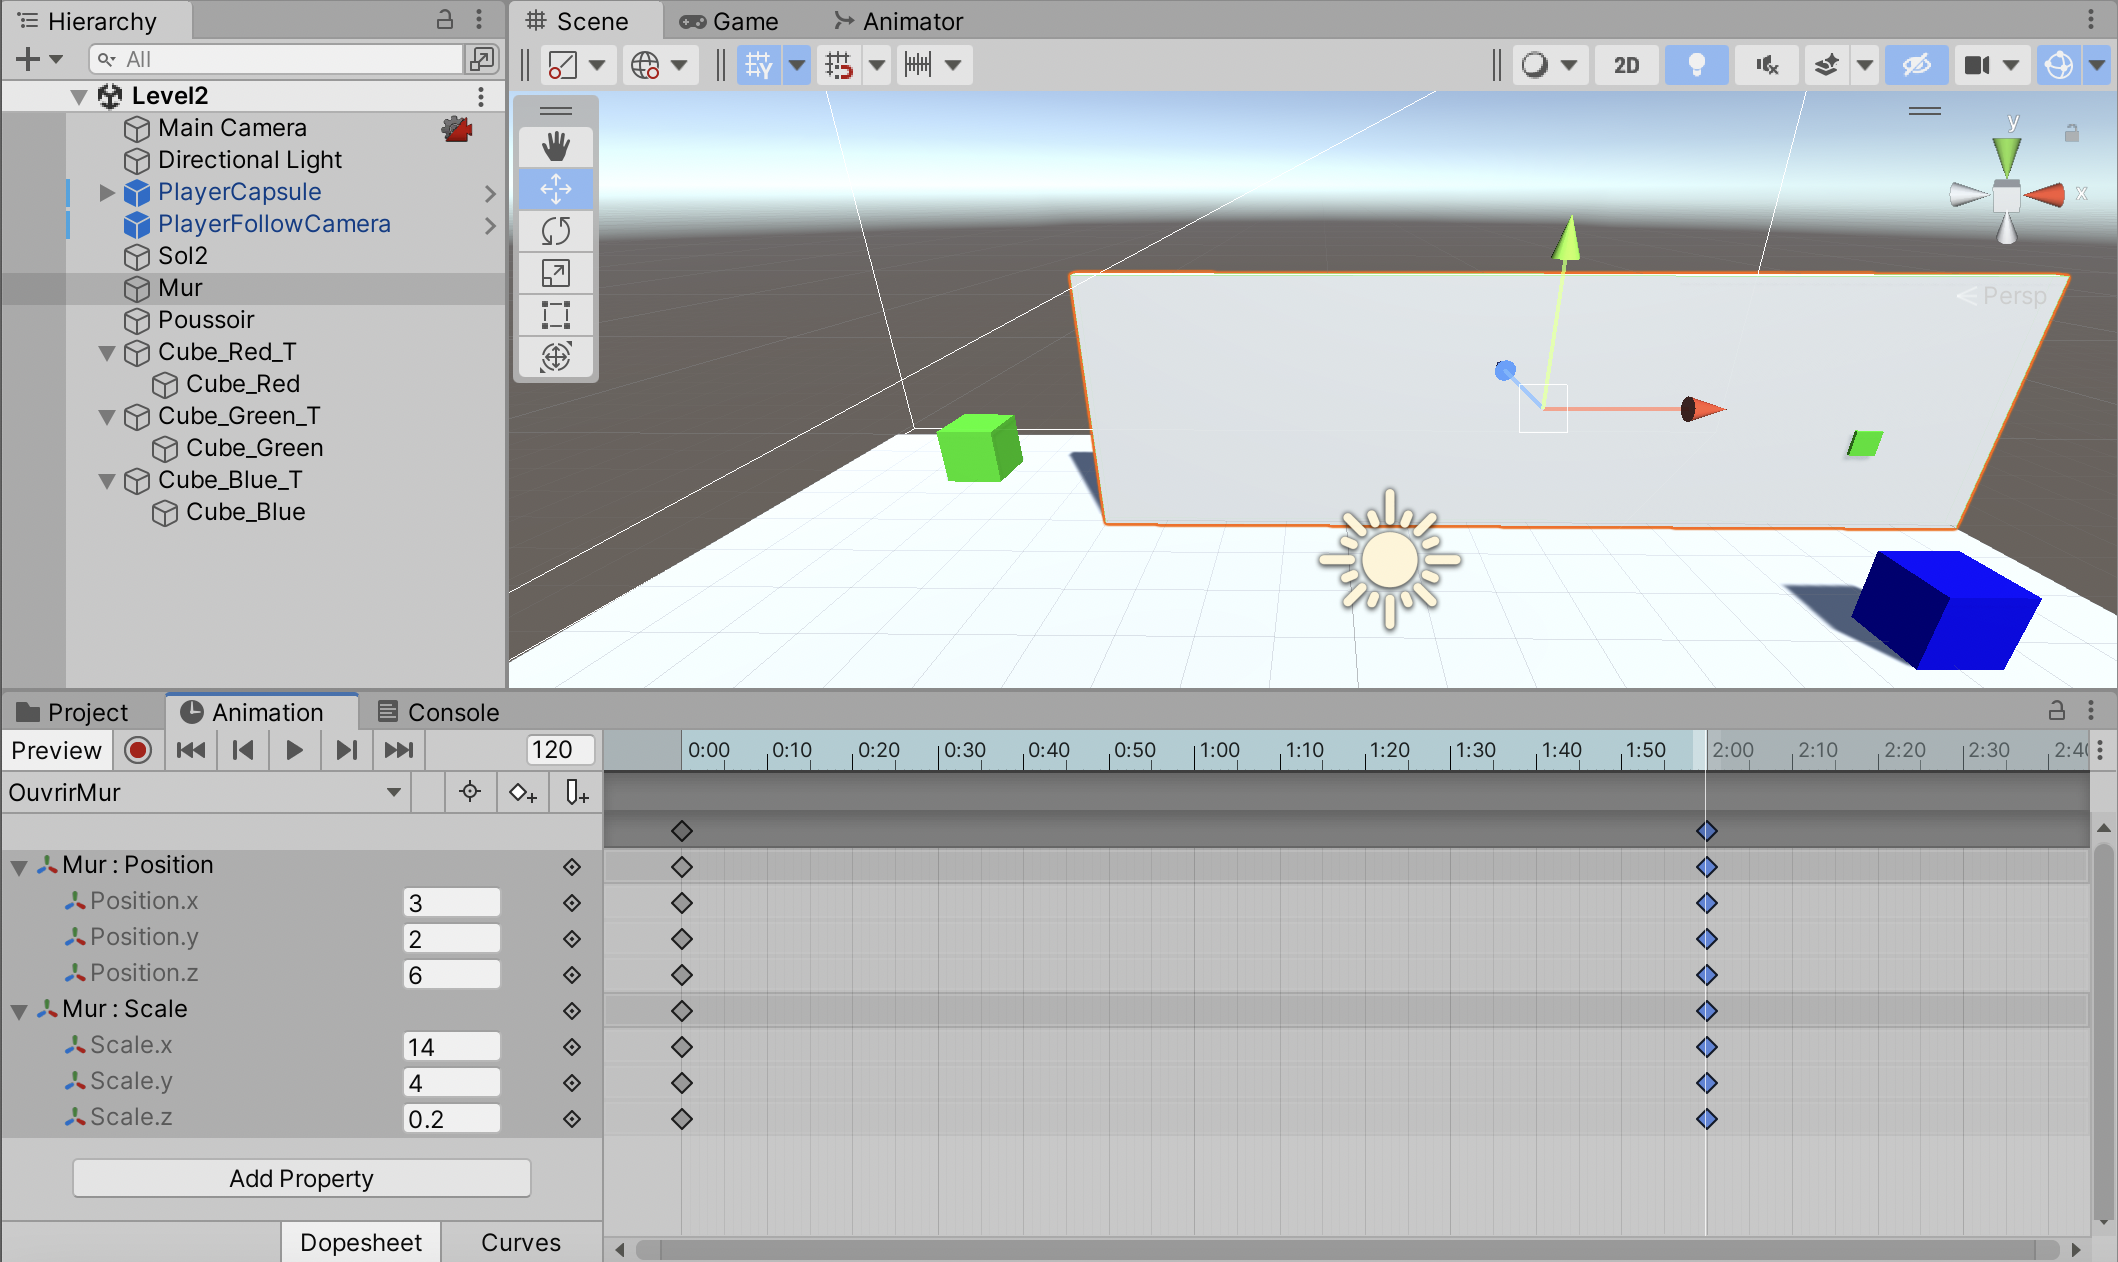
Task: Switch to the Console tab
Action: [x=438, y=712]
